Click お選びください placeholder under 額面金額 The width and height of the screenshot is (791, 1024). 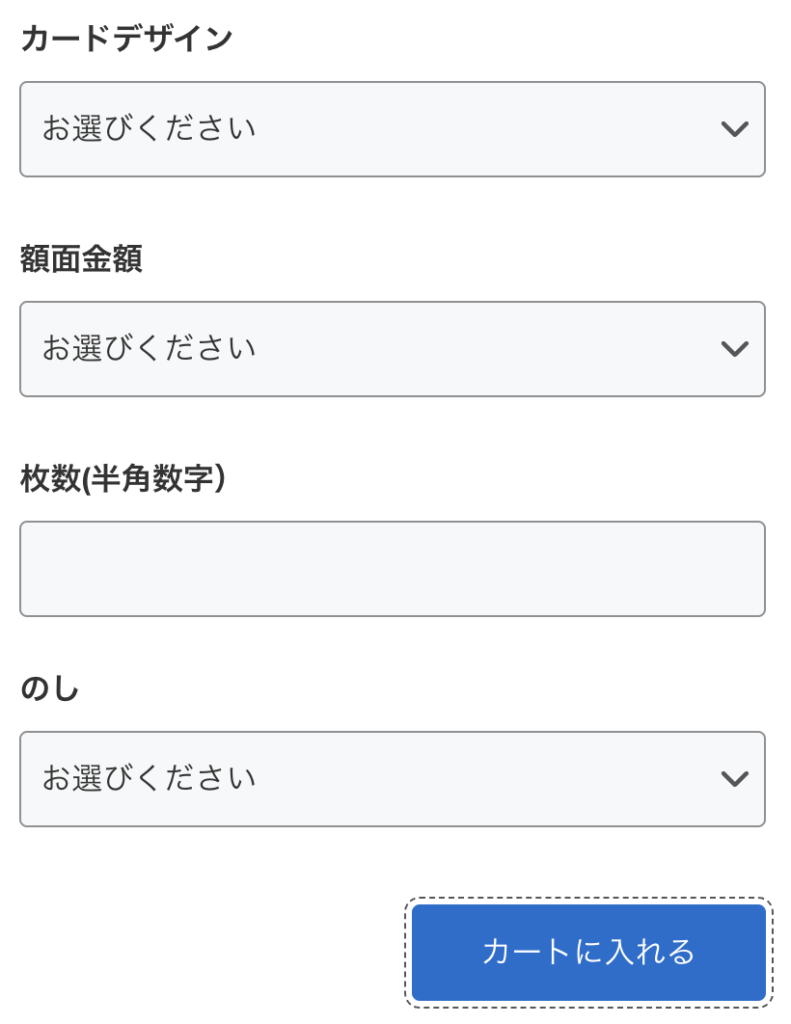pos(149,348)
